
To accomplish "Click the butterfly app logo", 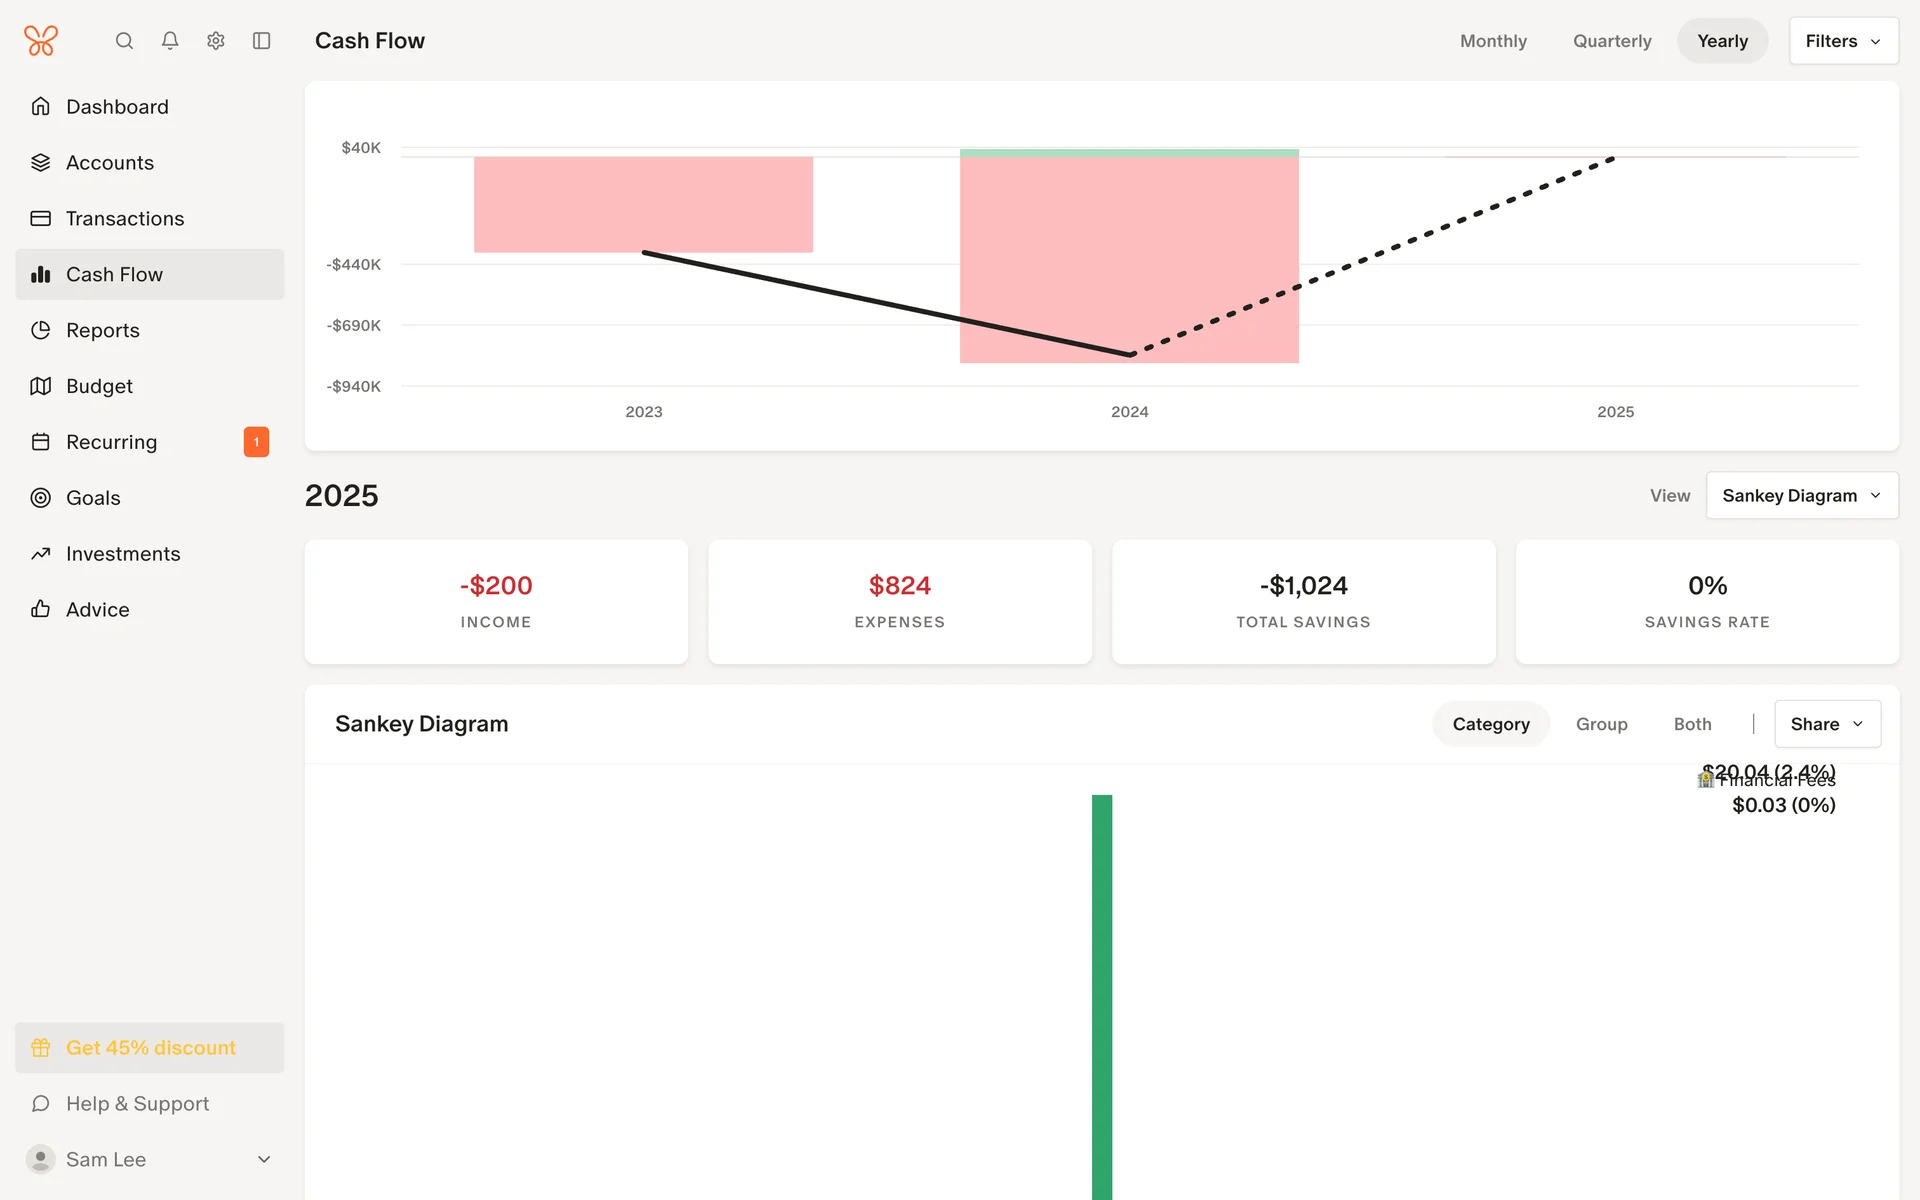I will [x=41, y=41].
